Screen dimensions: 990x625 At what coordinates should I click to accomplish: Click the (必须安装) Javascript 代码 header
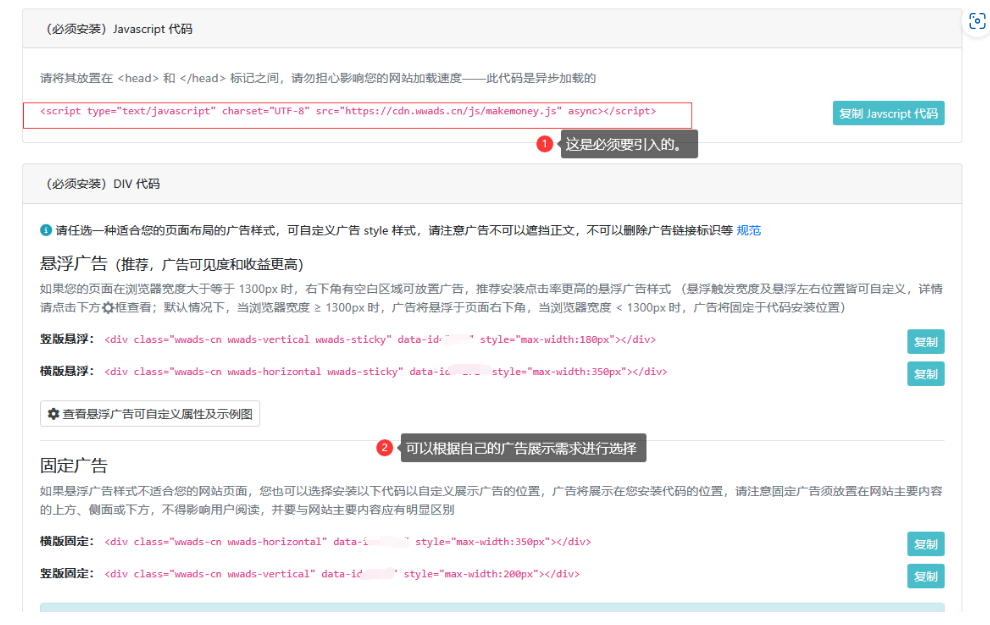[118, 29]
